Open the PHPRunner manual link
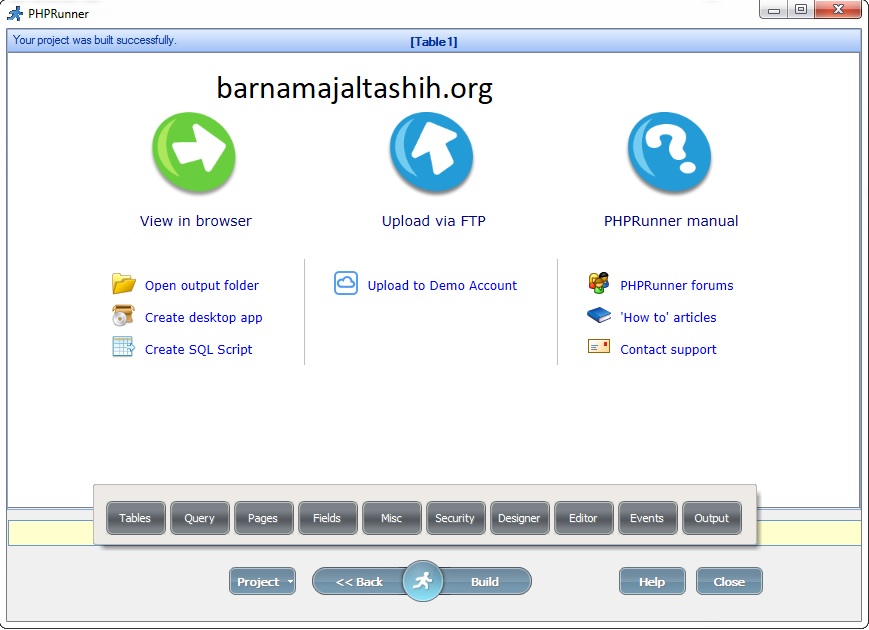Viewport: 869px width, 630px height. click(671, 221)
